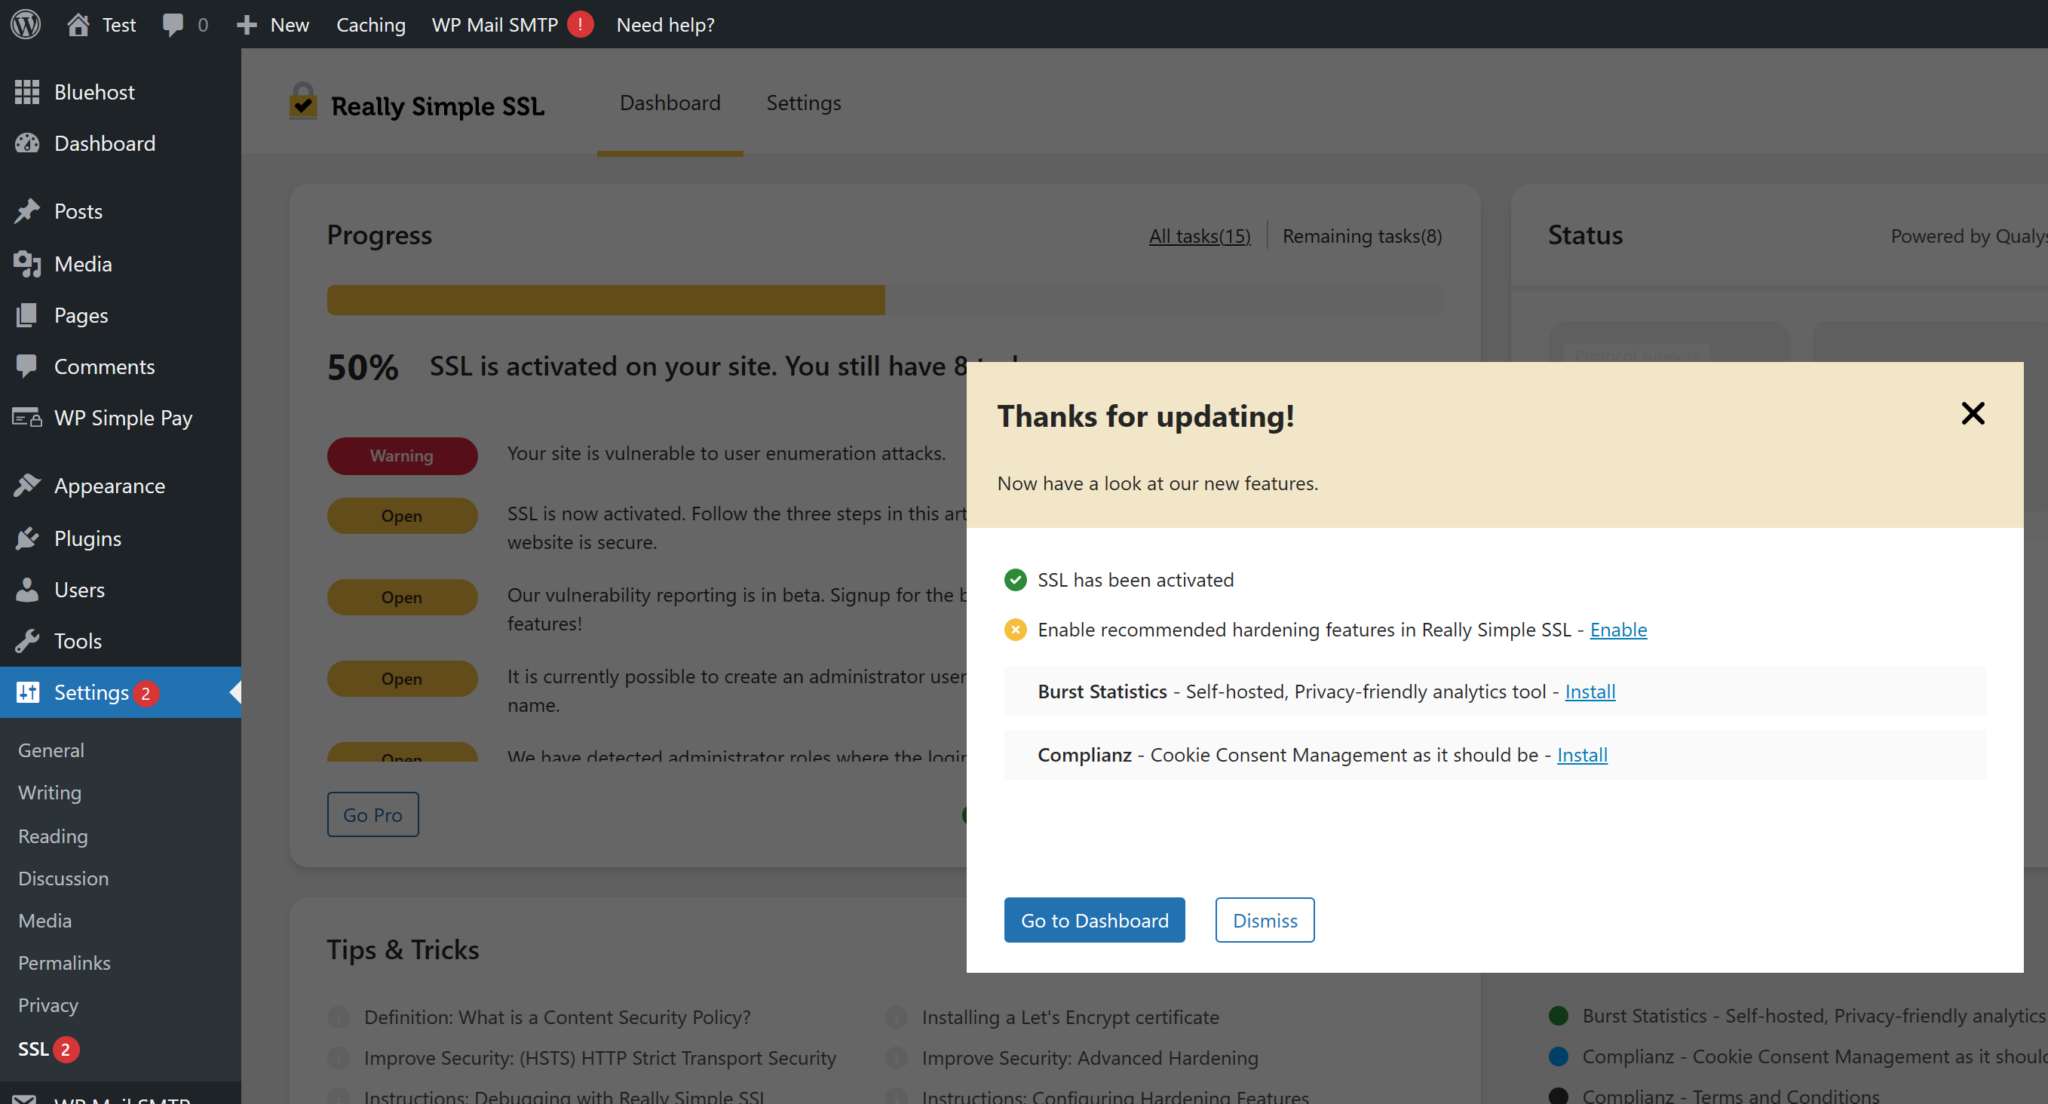Image resolution: width=2048 pixels, height=1104 pixels.
Task: Open the SSL settings submenu
Action: tap(33, 1049)
